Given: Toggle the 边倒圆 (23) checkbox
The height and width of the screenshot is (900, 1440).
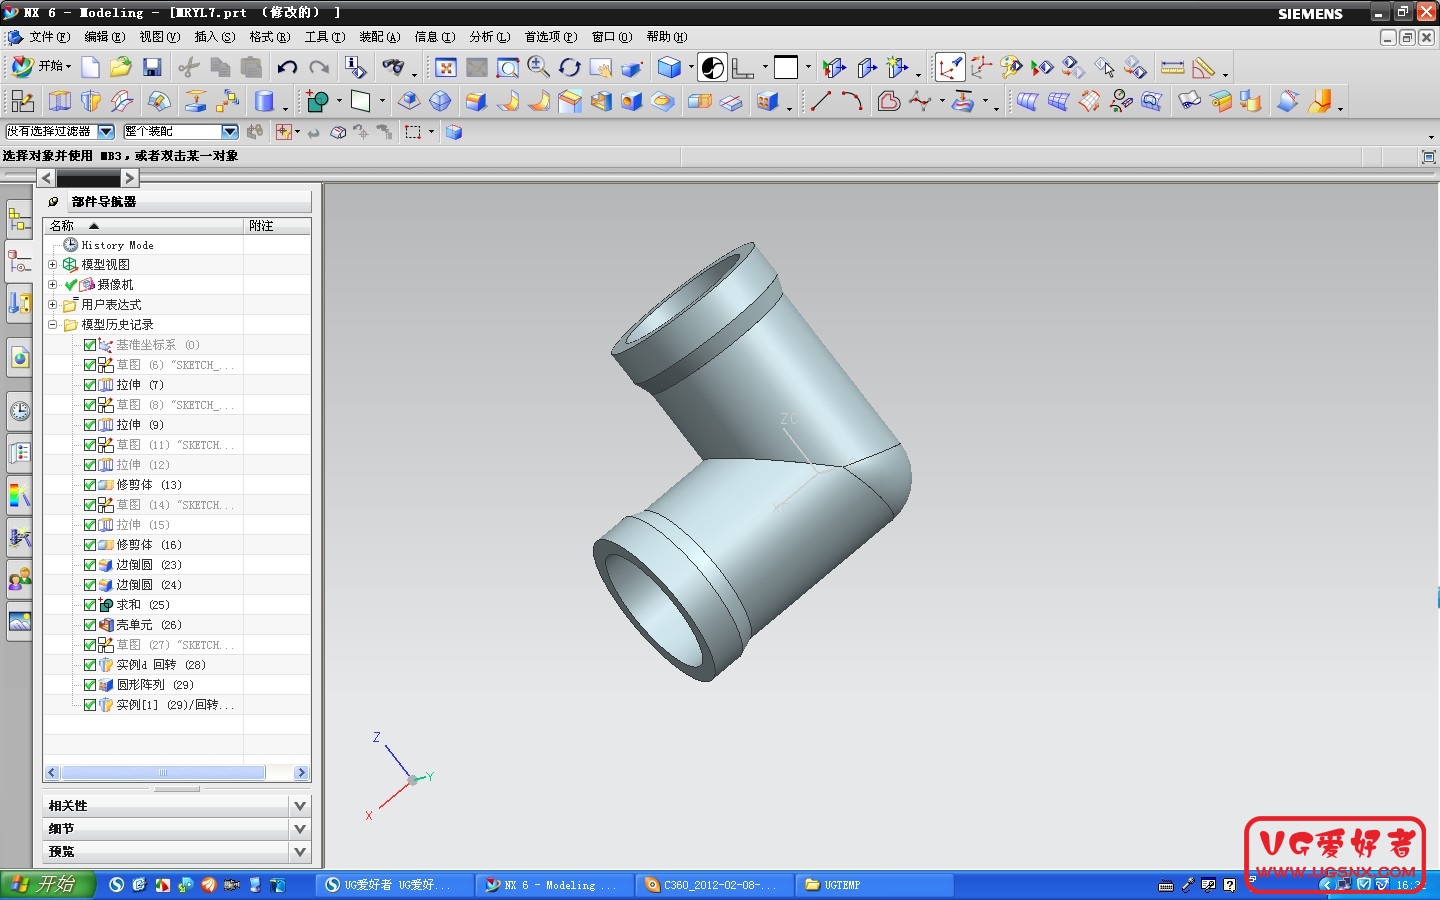Looking at the screenshot, I should click(90, 565).
